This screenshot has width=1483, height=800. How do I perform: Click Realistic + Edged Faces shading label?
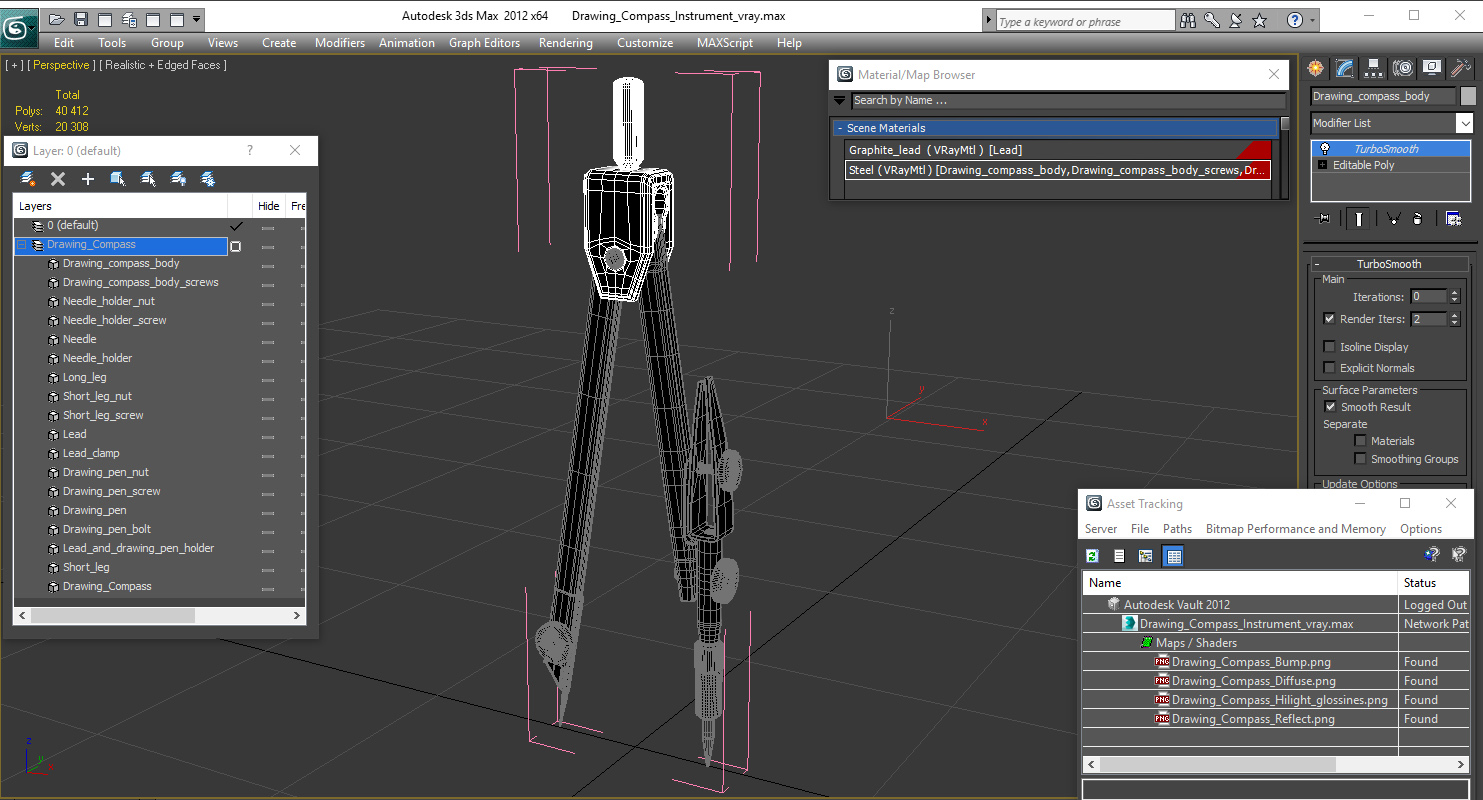coord(165,65)
